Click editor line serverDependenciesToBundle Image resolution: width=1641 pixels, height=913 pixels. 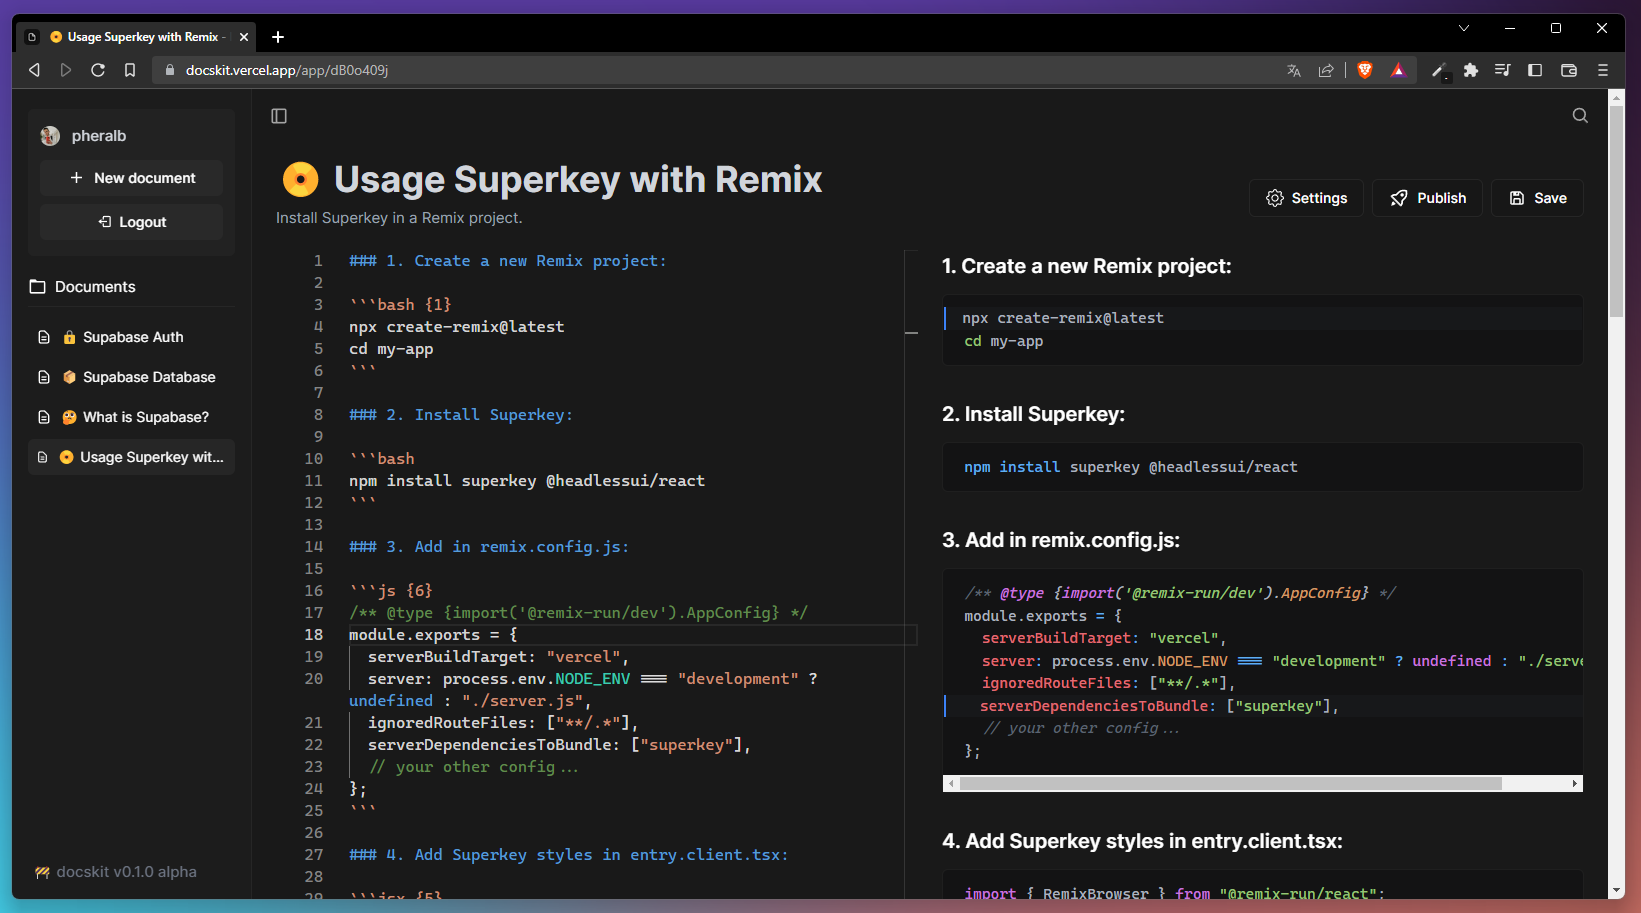click(559, 745)
